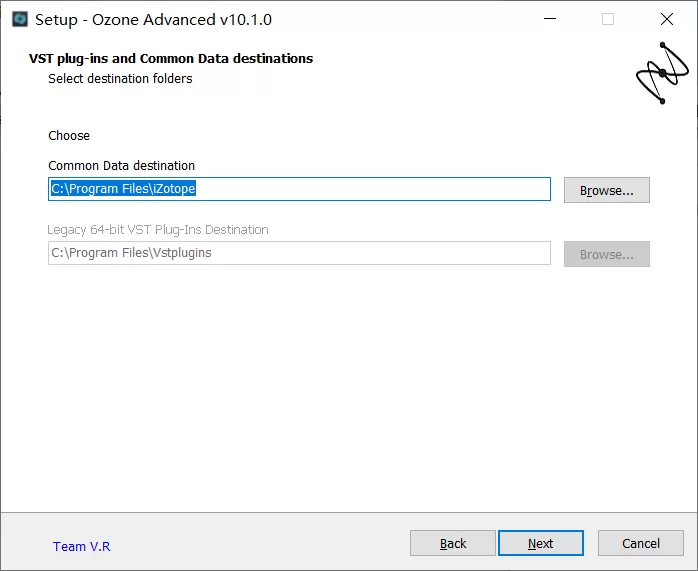The width and height of the screenshot is (698, 571).
Task: Minimize the Ozone Advanced setup window
Action: coord(549,19)
